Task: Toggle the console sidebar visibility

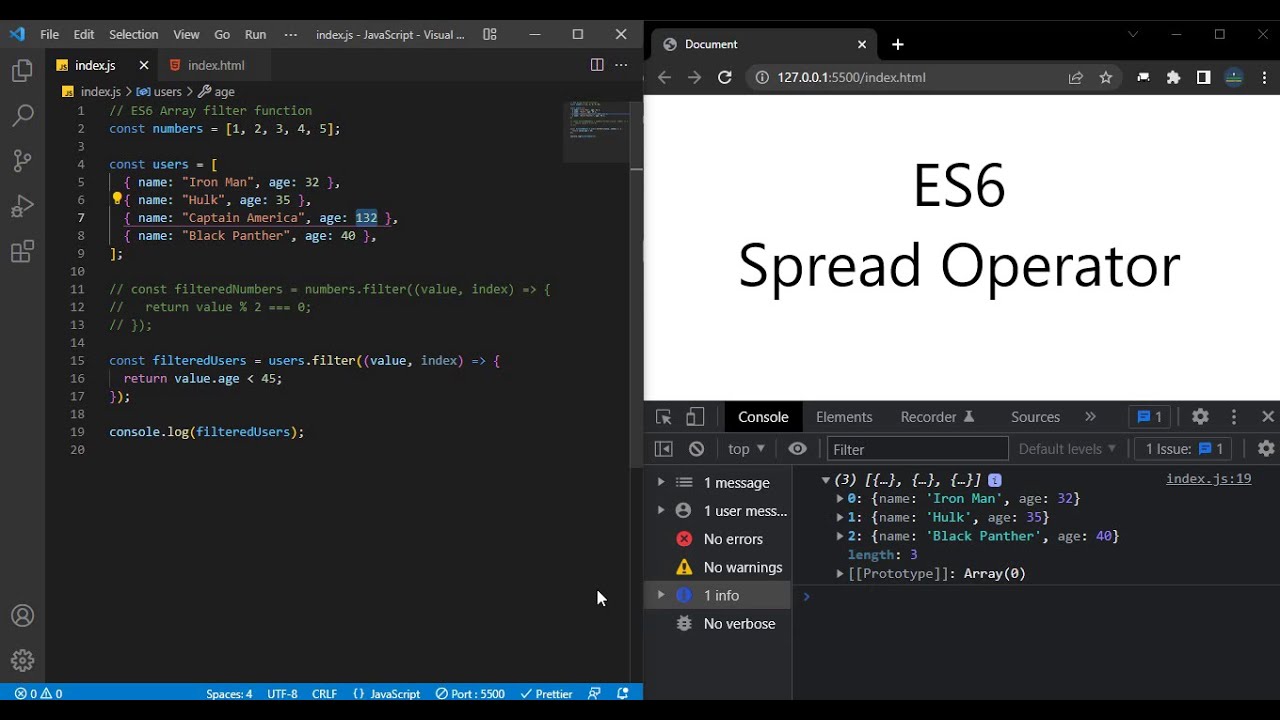Action: (663, 449)
